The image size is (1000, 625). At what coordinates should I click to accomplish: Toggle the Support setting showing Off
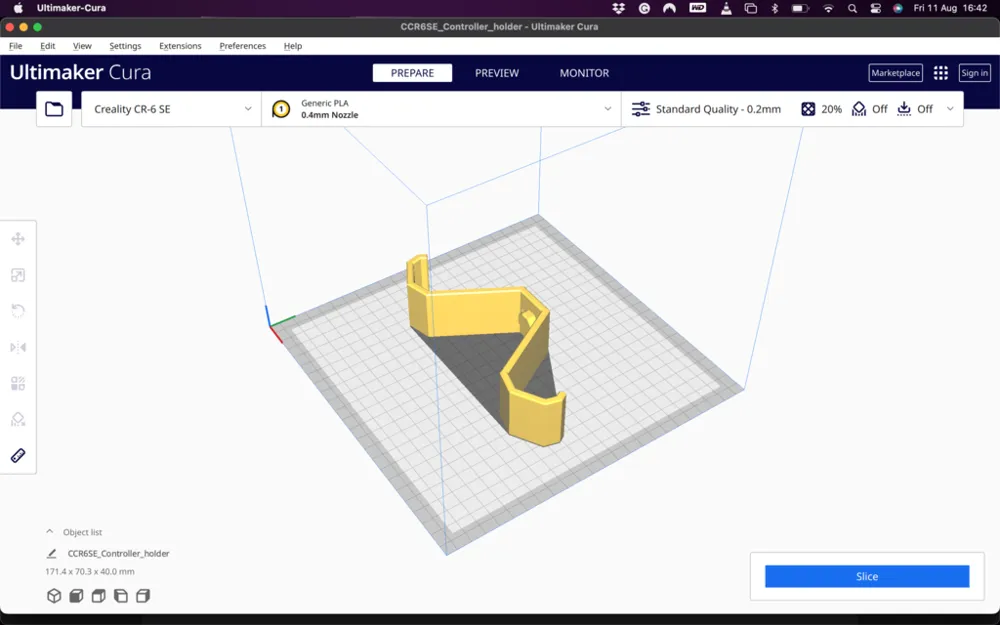[869, 109]
